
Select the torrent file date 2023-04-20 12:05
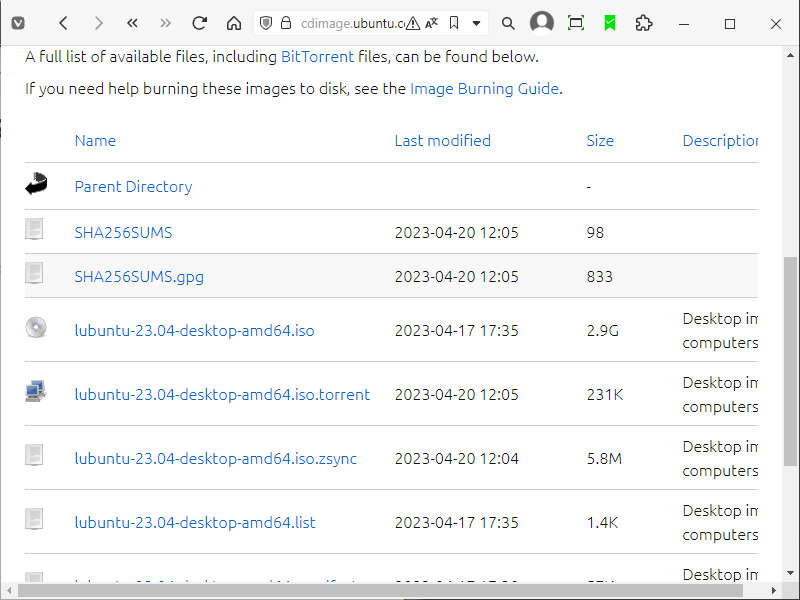point(457,394)
